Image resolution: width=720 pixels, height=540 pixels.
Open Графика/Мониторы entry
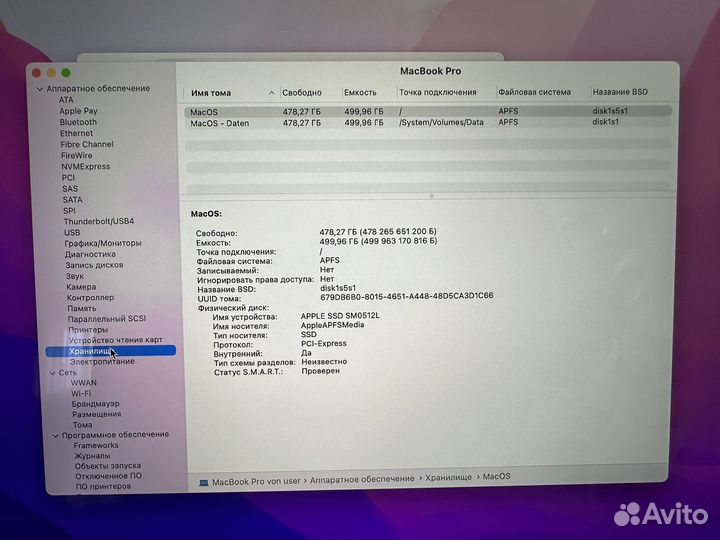(x=103, y=243)
